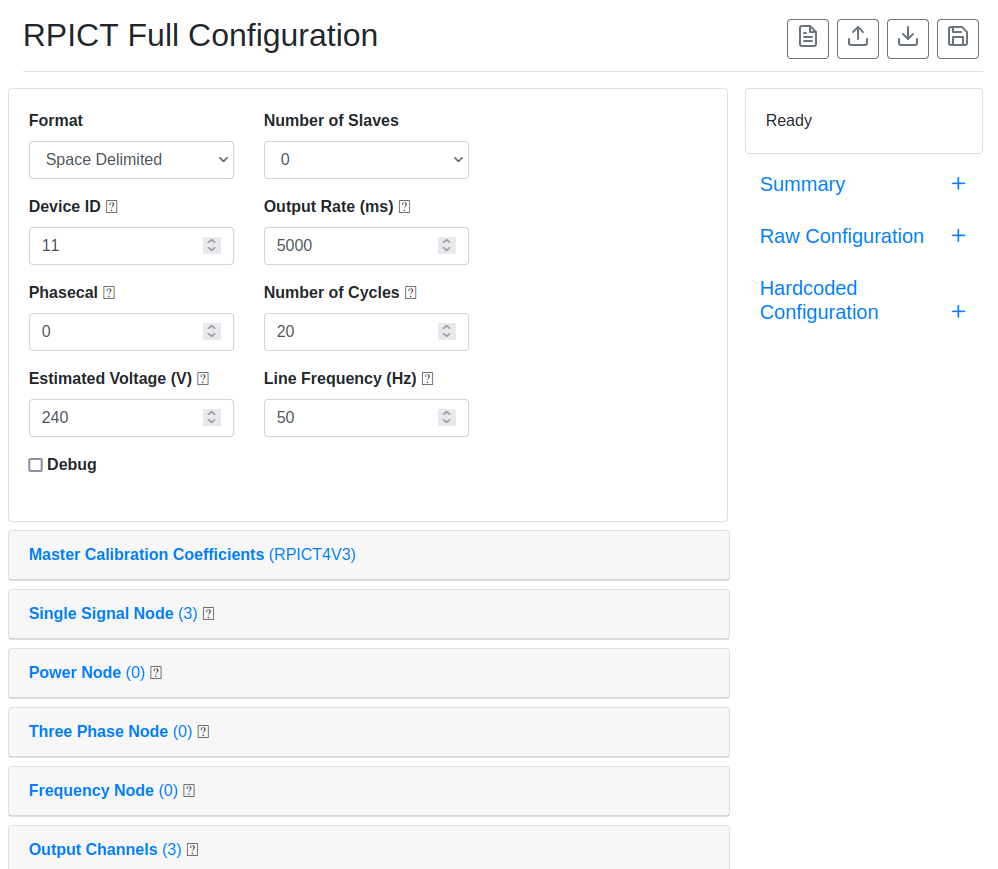Click the help icon beside Output Rate
Image resolution: width=998 pixels, height=869 pixels.
pos(404,207)
